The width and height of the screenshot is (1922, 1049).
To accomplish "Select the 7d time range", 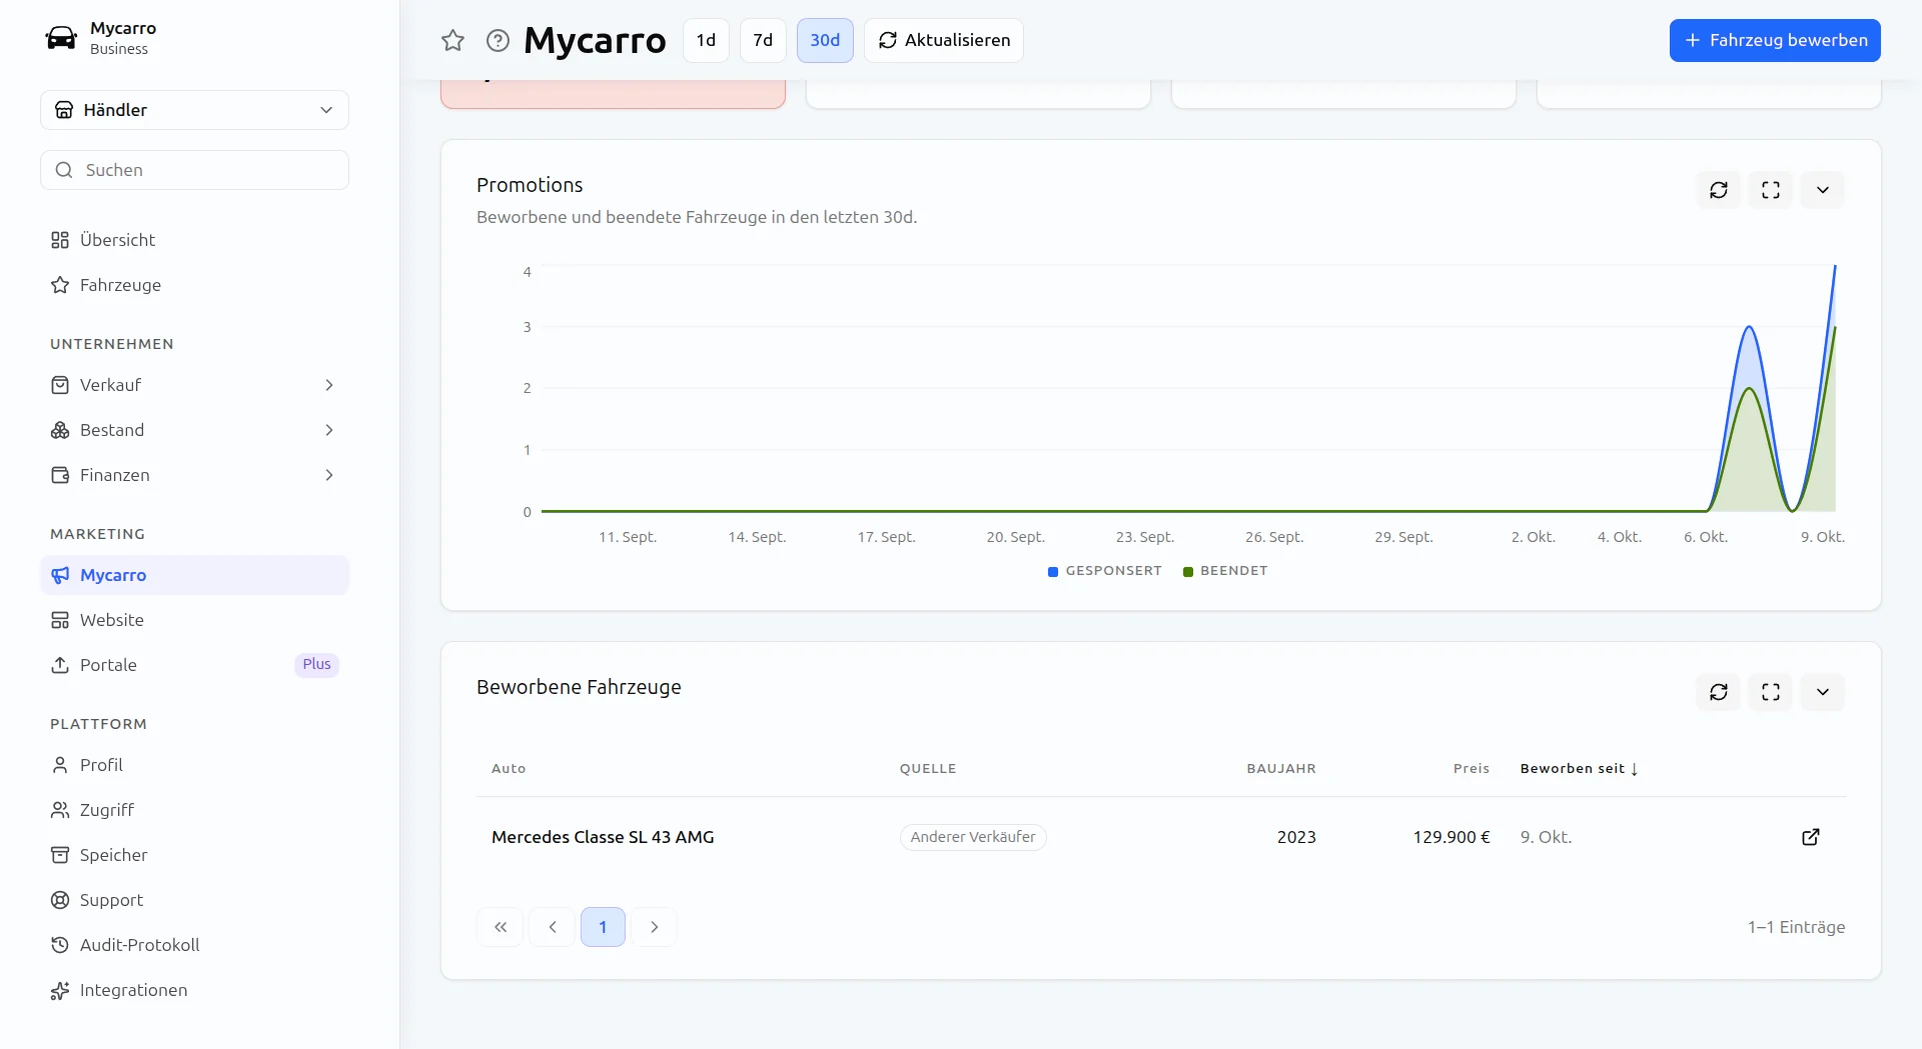I will tap(763, 40).
